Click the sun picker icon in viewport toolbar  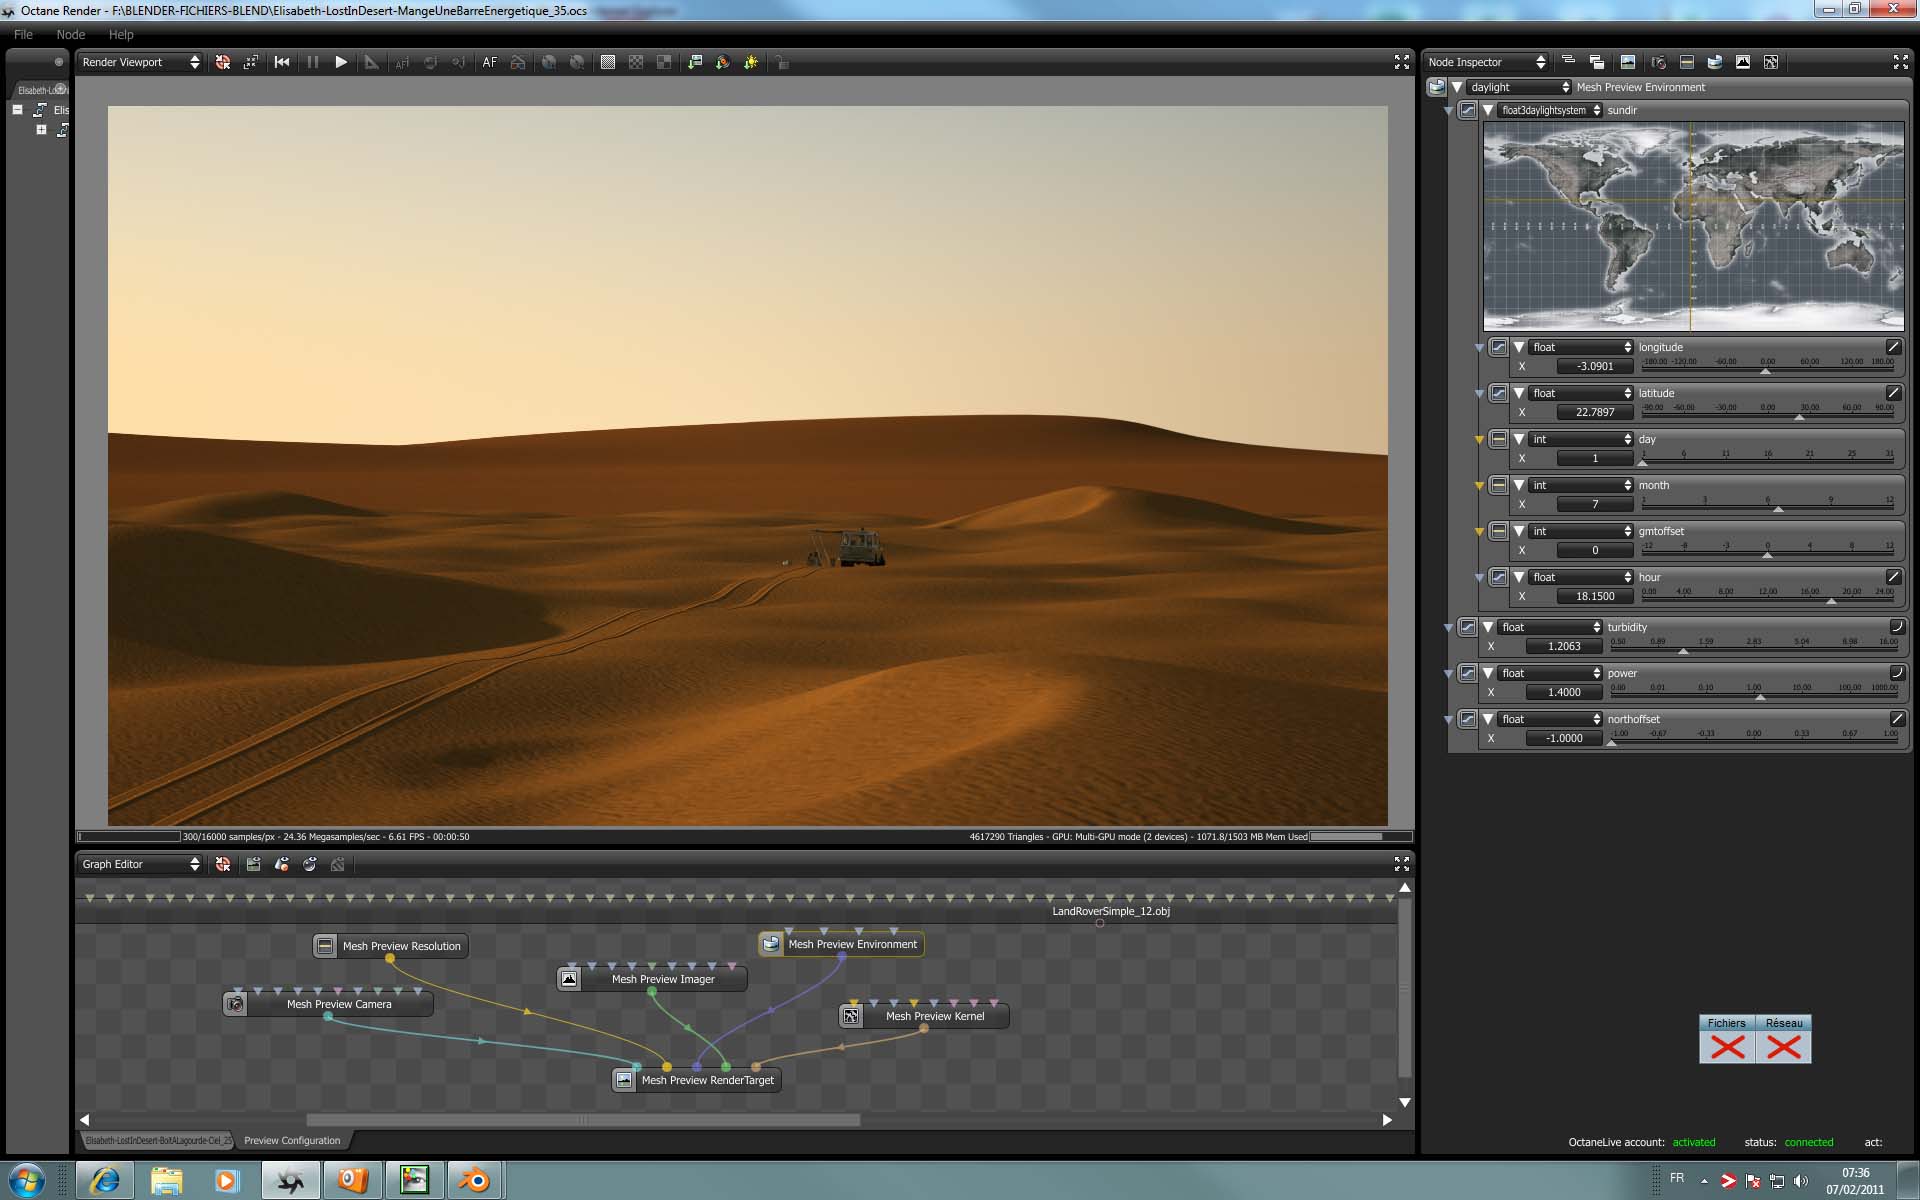coord(751,62)
